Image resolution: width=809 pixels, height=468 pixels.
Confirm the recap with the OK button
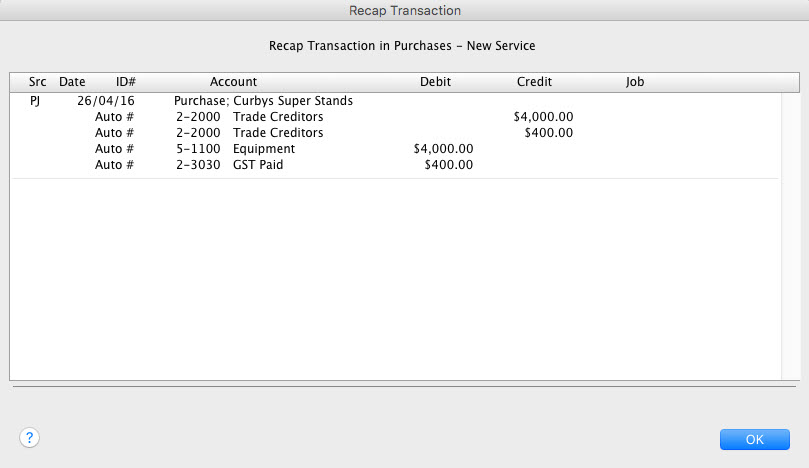click(x=754, y=439)
